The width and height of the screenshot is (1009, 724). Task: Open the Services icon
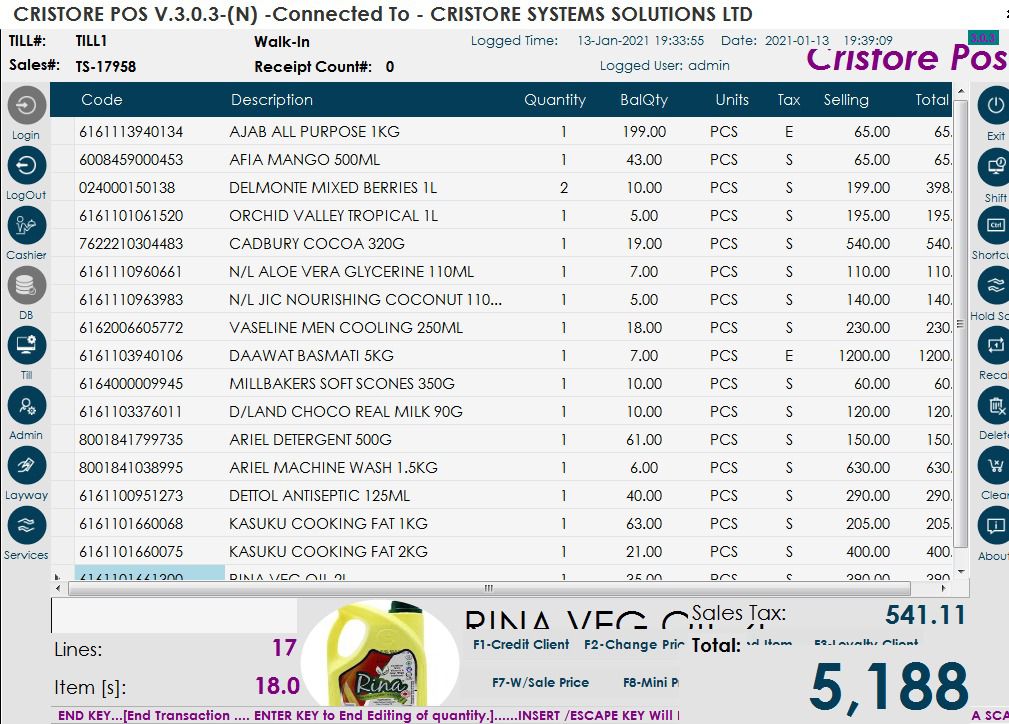(26, 526)
